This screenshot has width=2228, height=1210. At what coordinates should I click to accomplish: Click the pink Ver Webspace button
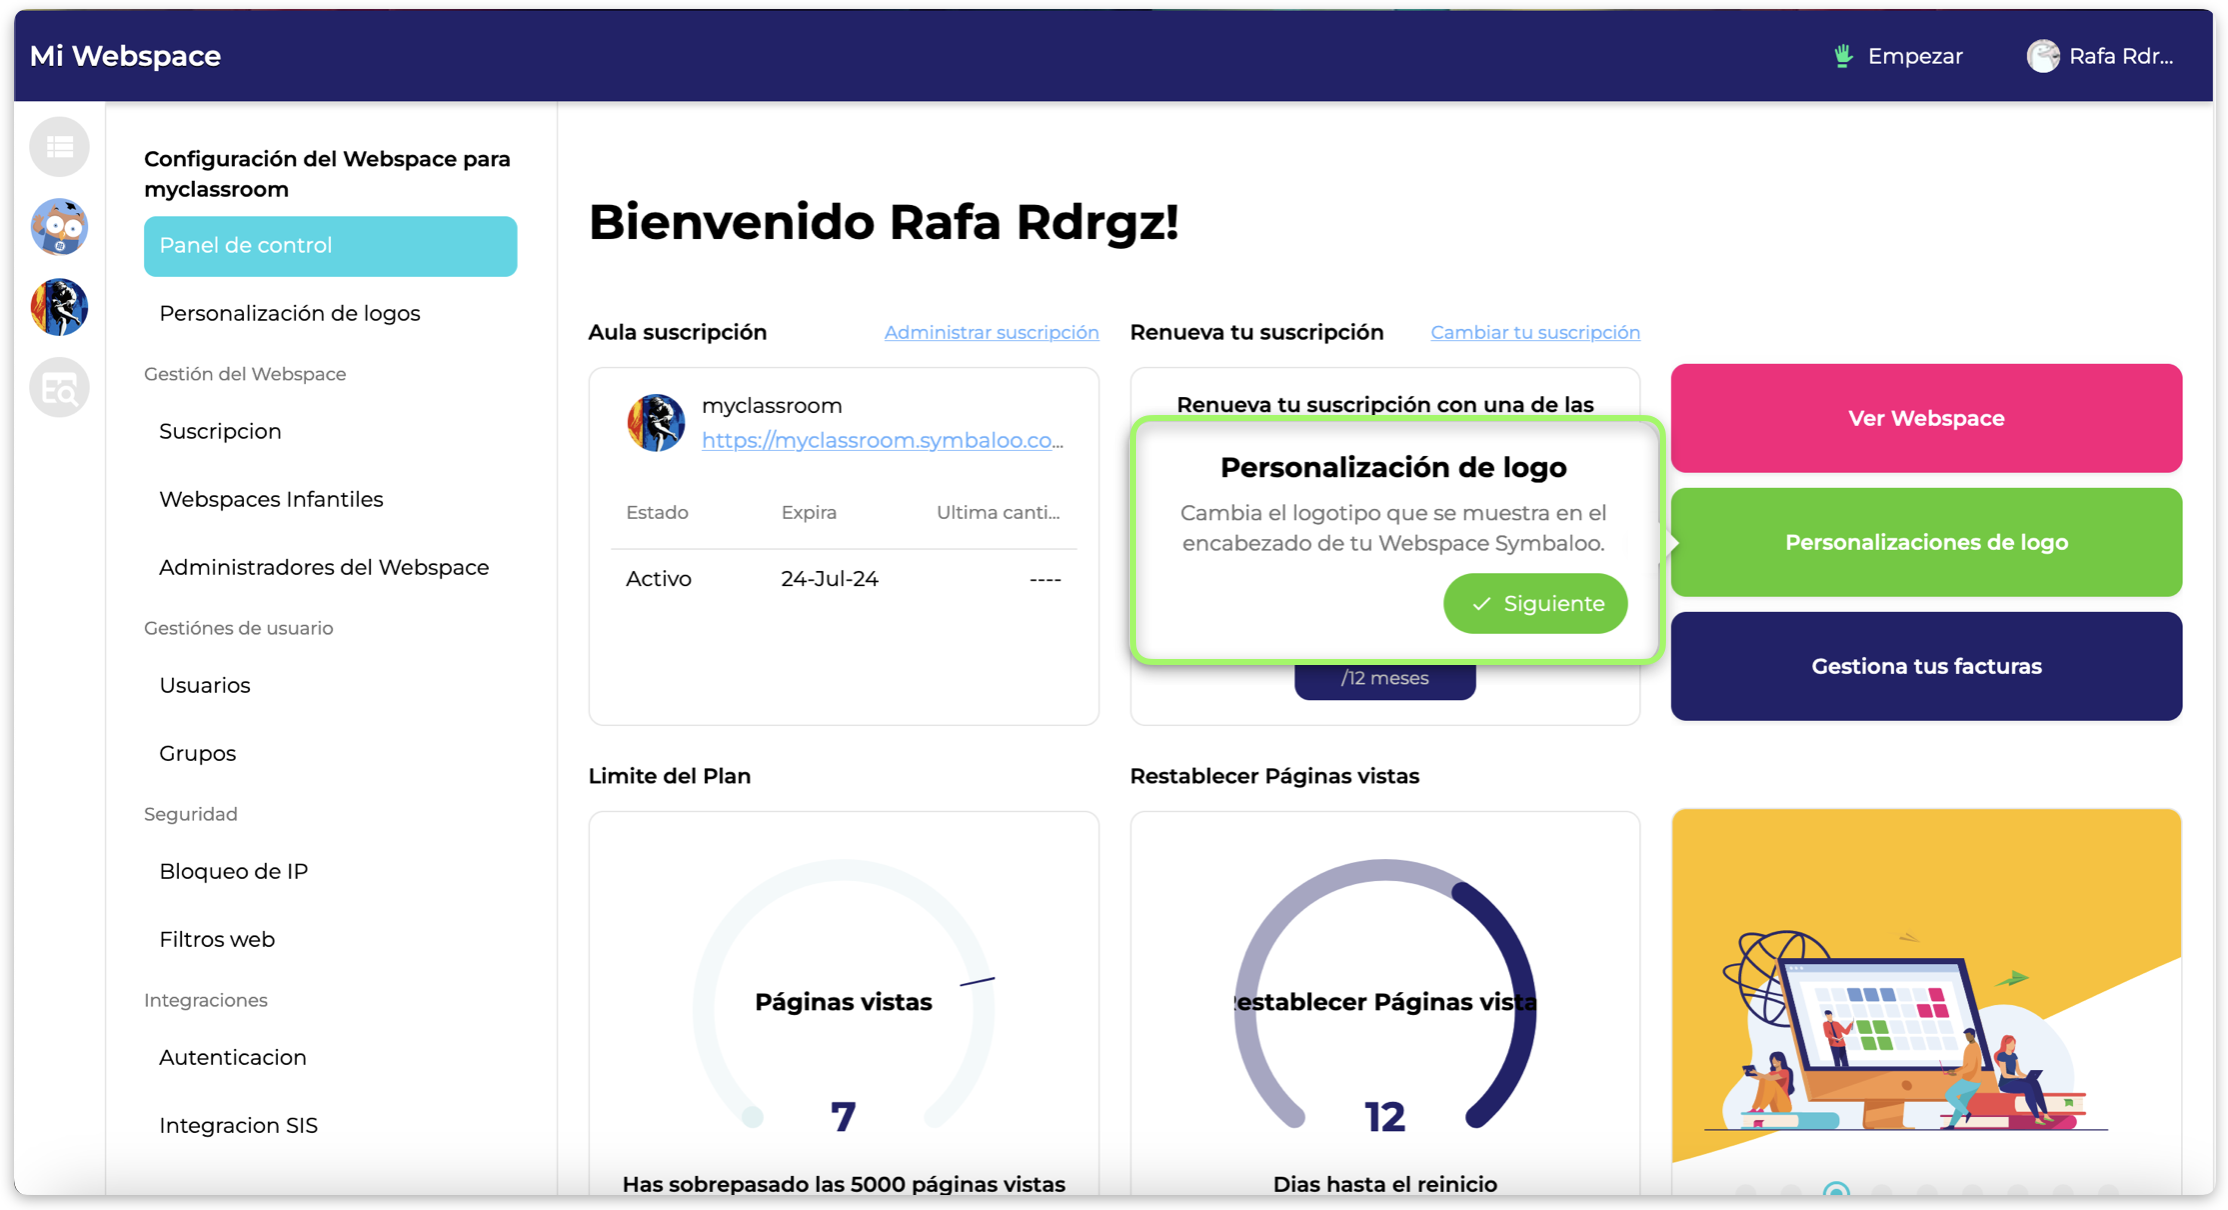1926,418
